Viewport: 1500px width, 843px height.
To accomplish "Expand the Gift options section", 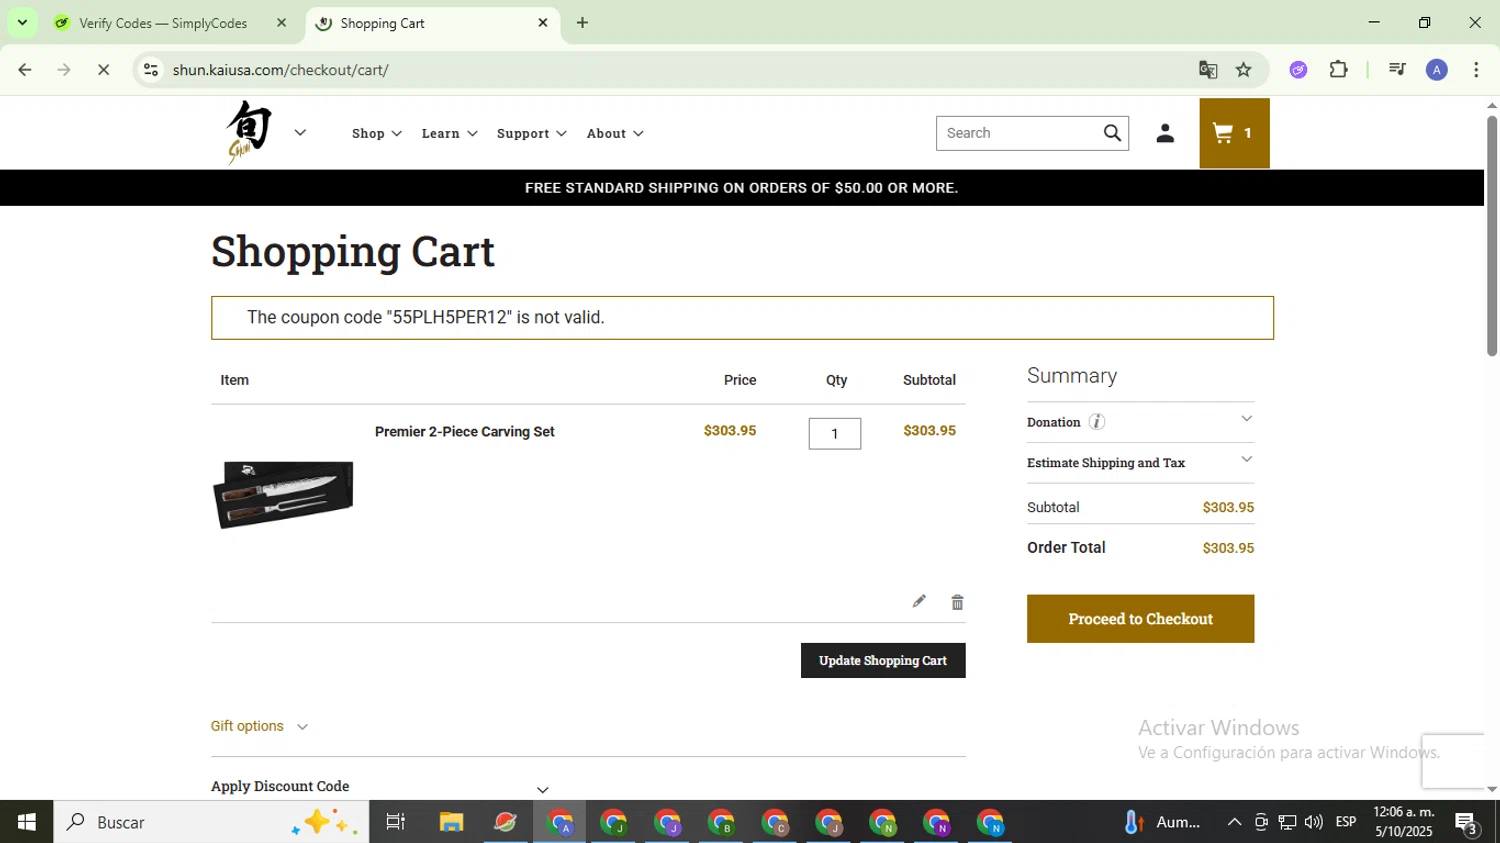I will pos(259,726).
